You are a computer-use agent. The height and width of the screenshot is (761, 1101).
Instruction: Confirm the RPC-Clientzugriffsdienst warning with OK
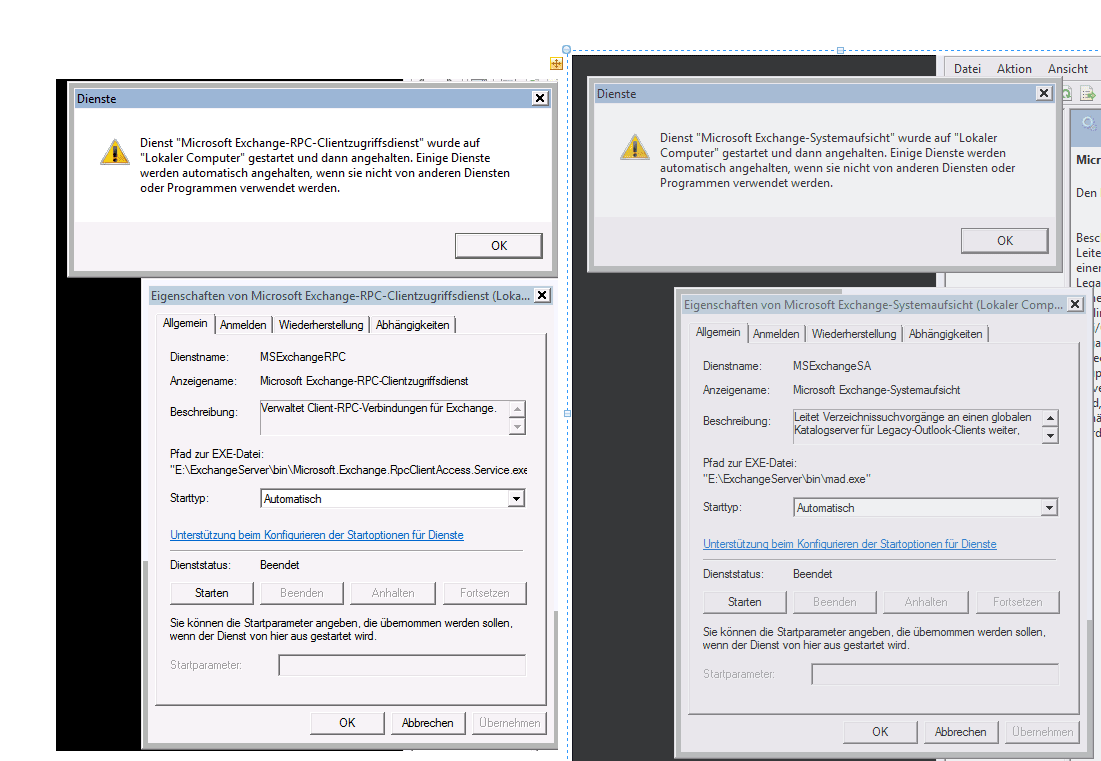tap(499, 246)
